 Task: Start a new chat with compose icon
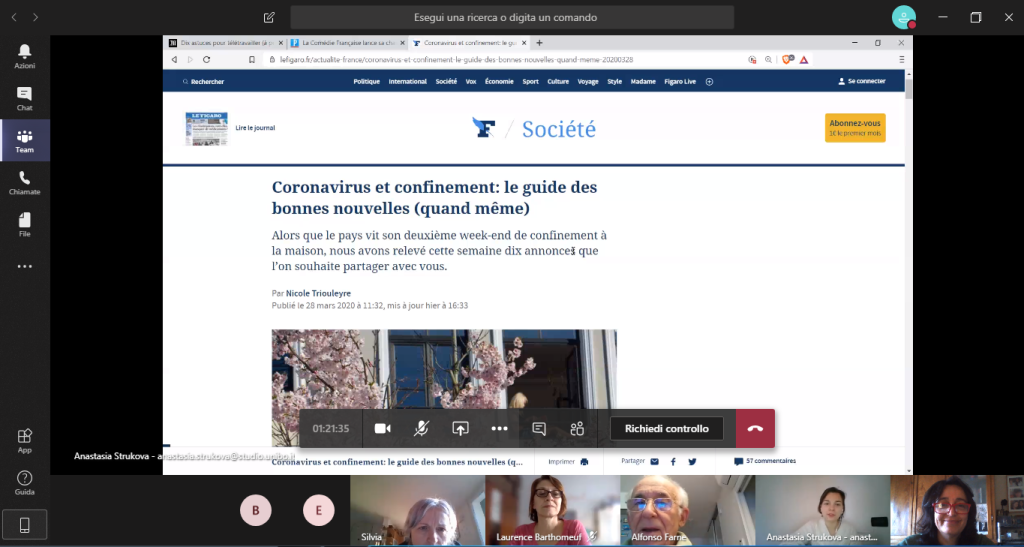269,18
